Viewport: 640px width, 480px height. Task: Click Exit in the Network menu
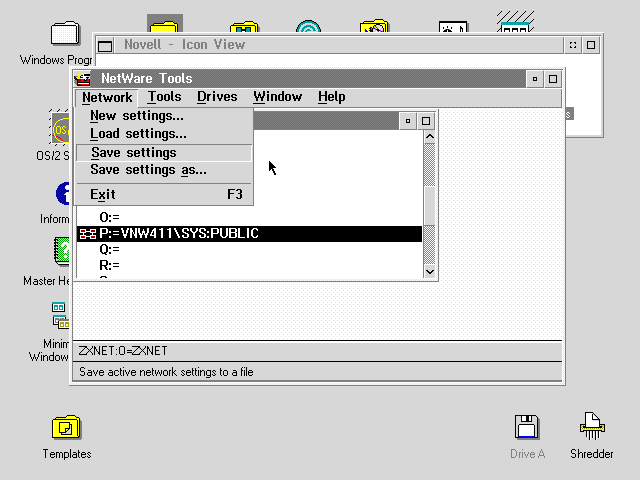click(x=164, y=194)
